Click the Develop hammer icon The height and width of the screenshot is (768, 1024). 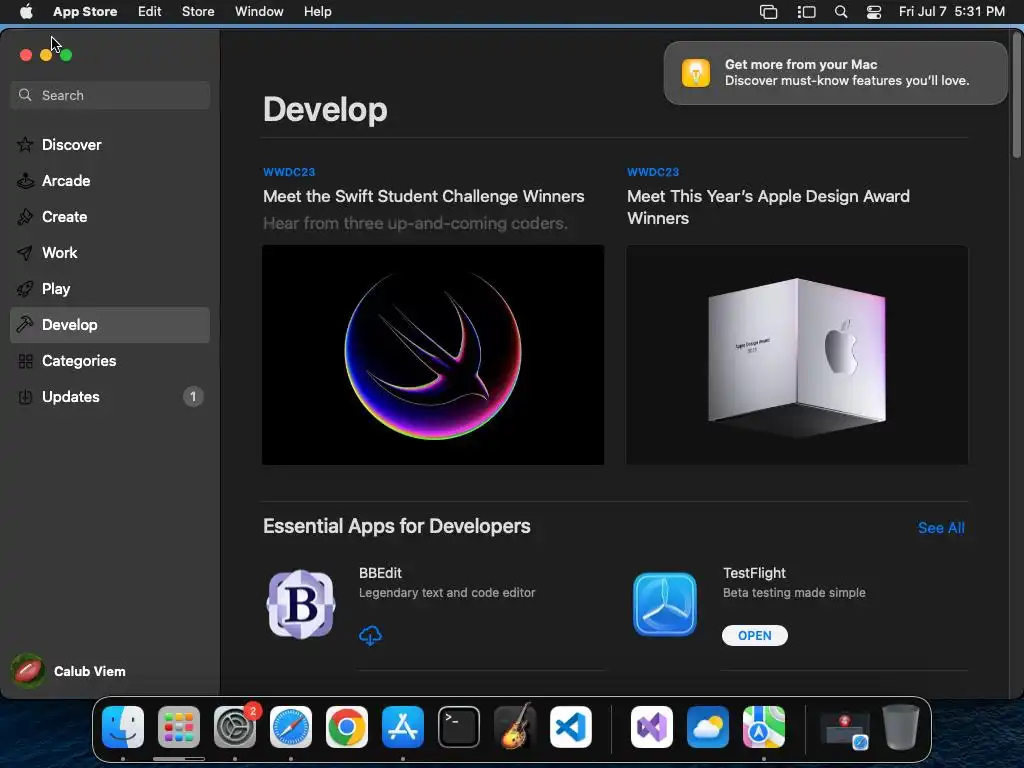pos(25,325)
